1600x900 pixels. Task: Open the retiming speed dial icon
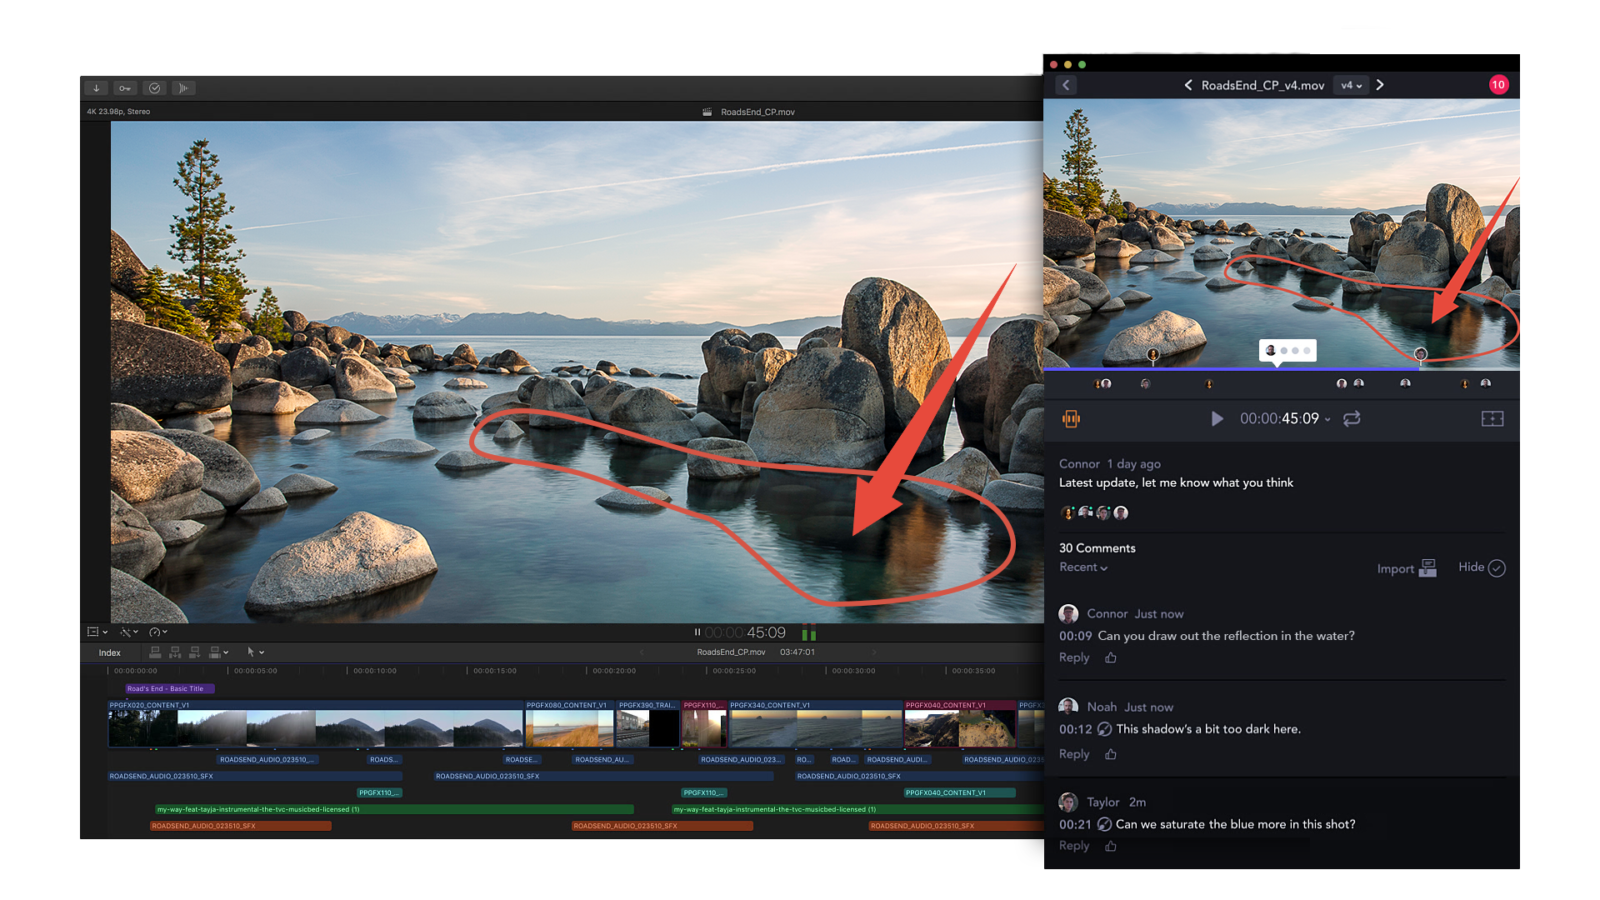pos(157,631)
